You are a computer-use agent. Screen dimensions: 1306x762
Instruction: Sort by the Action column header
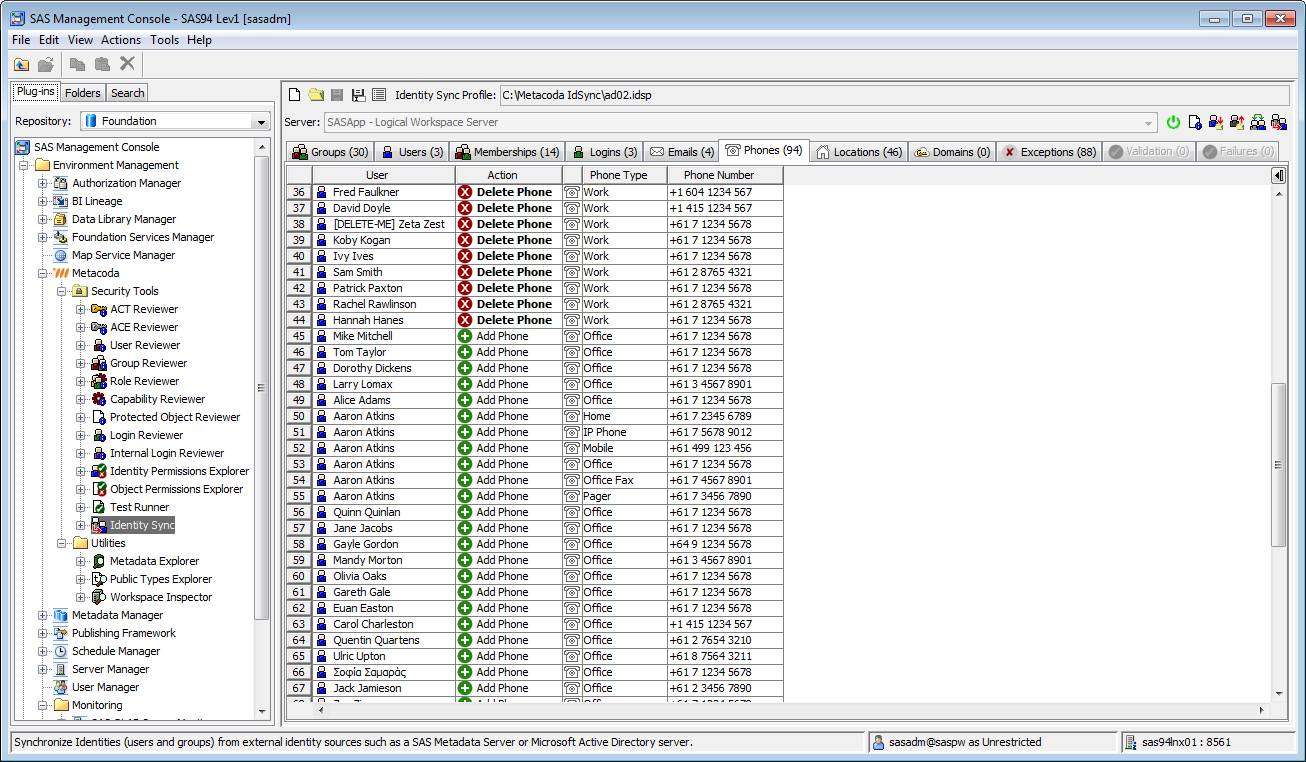coord(509,175)
